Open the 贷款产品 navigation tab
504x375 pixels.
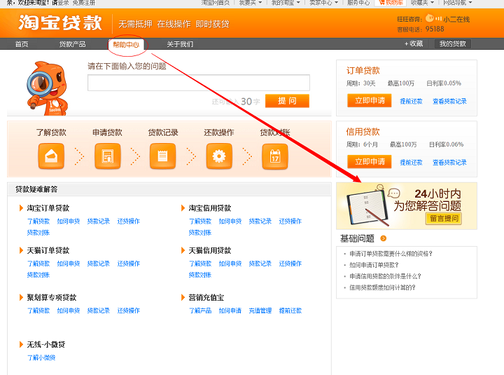tap(72, 44)
